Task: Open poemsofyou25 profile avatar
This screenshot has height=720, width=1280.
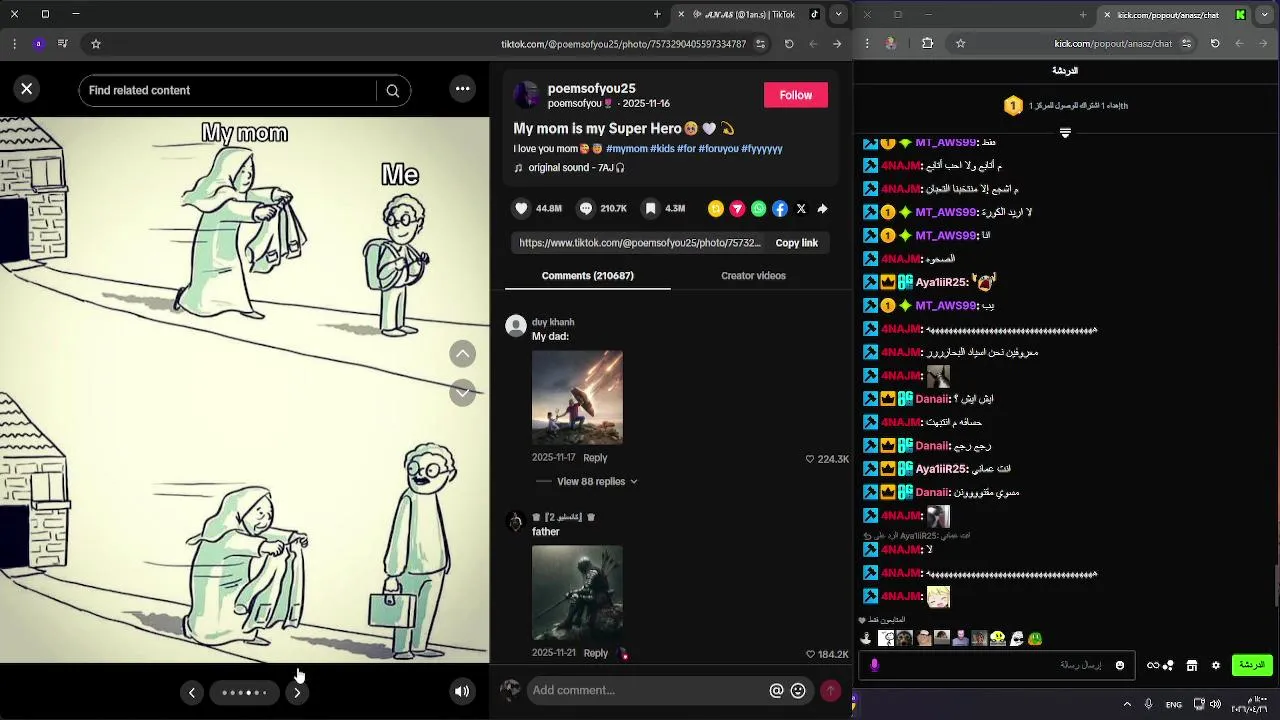Action: click(x=526, y=95)
